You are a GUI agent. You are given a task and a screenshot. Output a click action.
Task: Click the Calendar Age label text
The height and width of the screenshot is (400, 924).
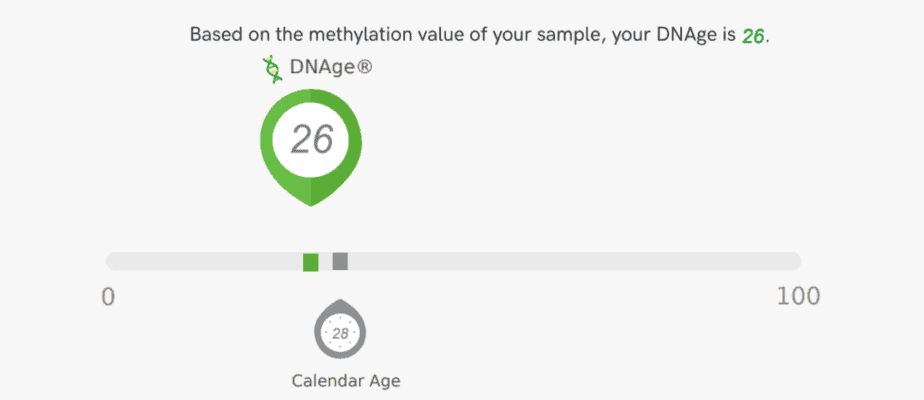346,381
